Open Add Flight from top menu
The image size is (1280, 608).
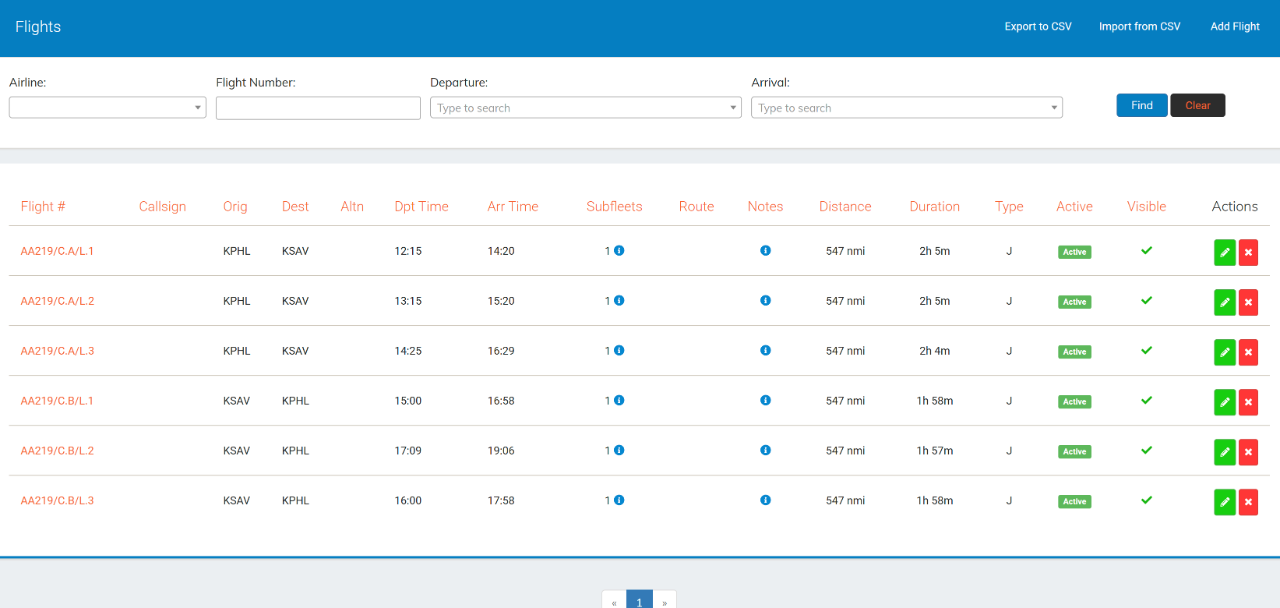(x=1234, y=27)
